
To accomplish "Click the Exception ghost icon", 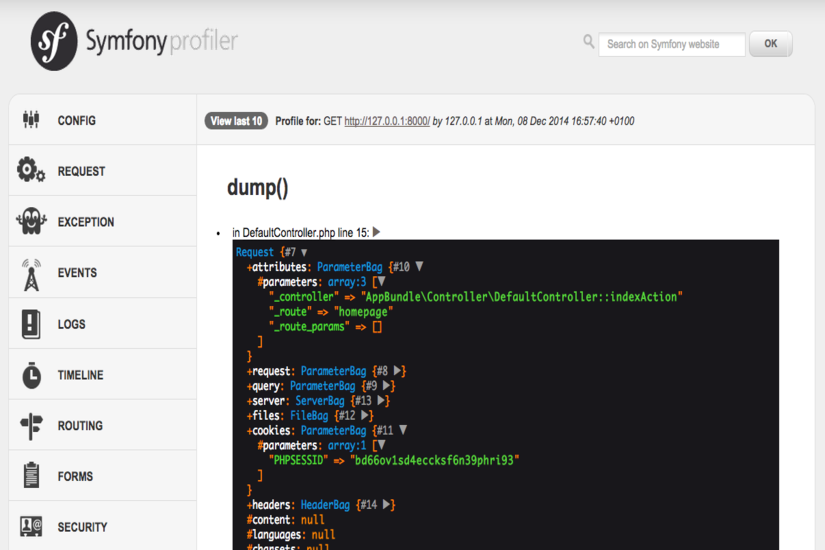I will (31, 221).
